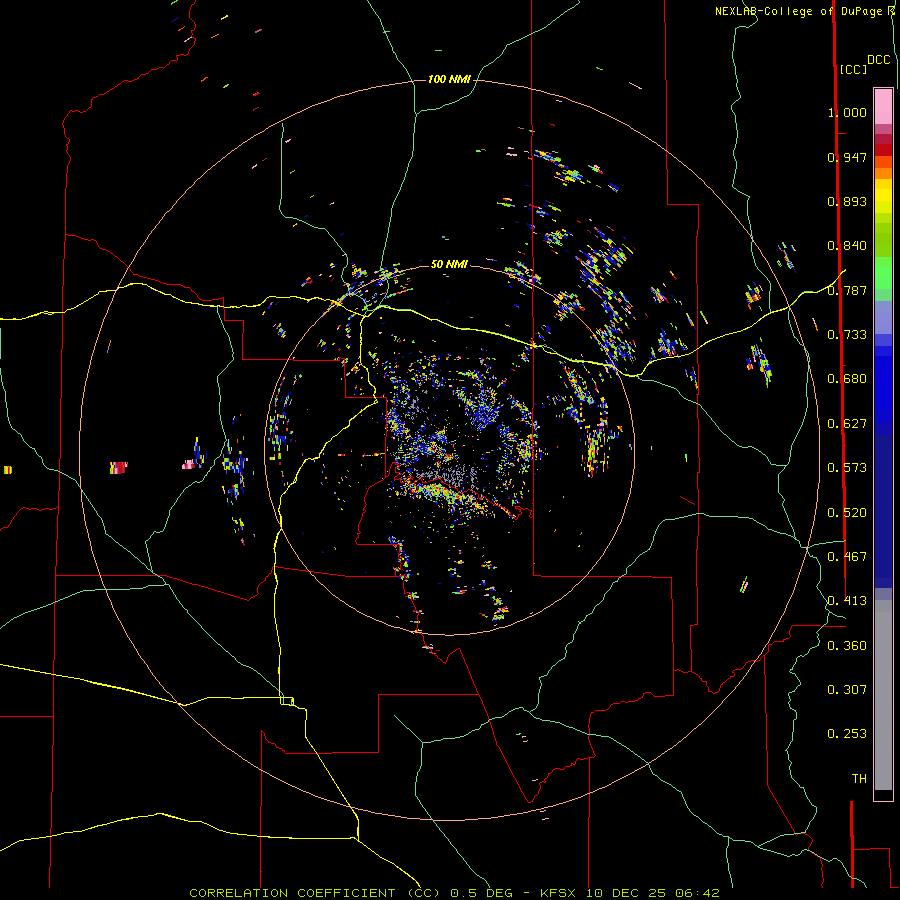Select the 0.520 scale value
Screen dimensions: 900x900
point(847,513)
